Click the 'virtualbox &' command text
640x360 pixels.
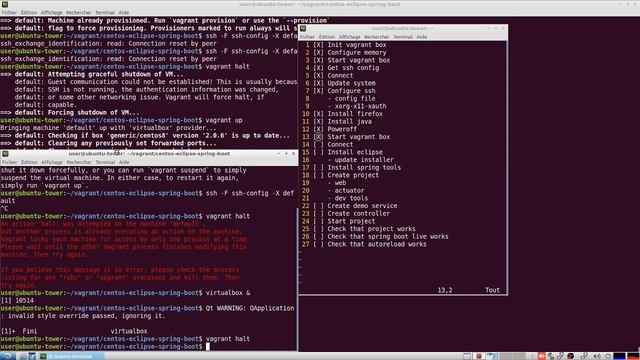pyautogui.click(x=228, y=293)
